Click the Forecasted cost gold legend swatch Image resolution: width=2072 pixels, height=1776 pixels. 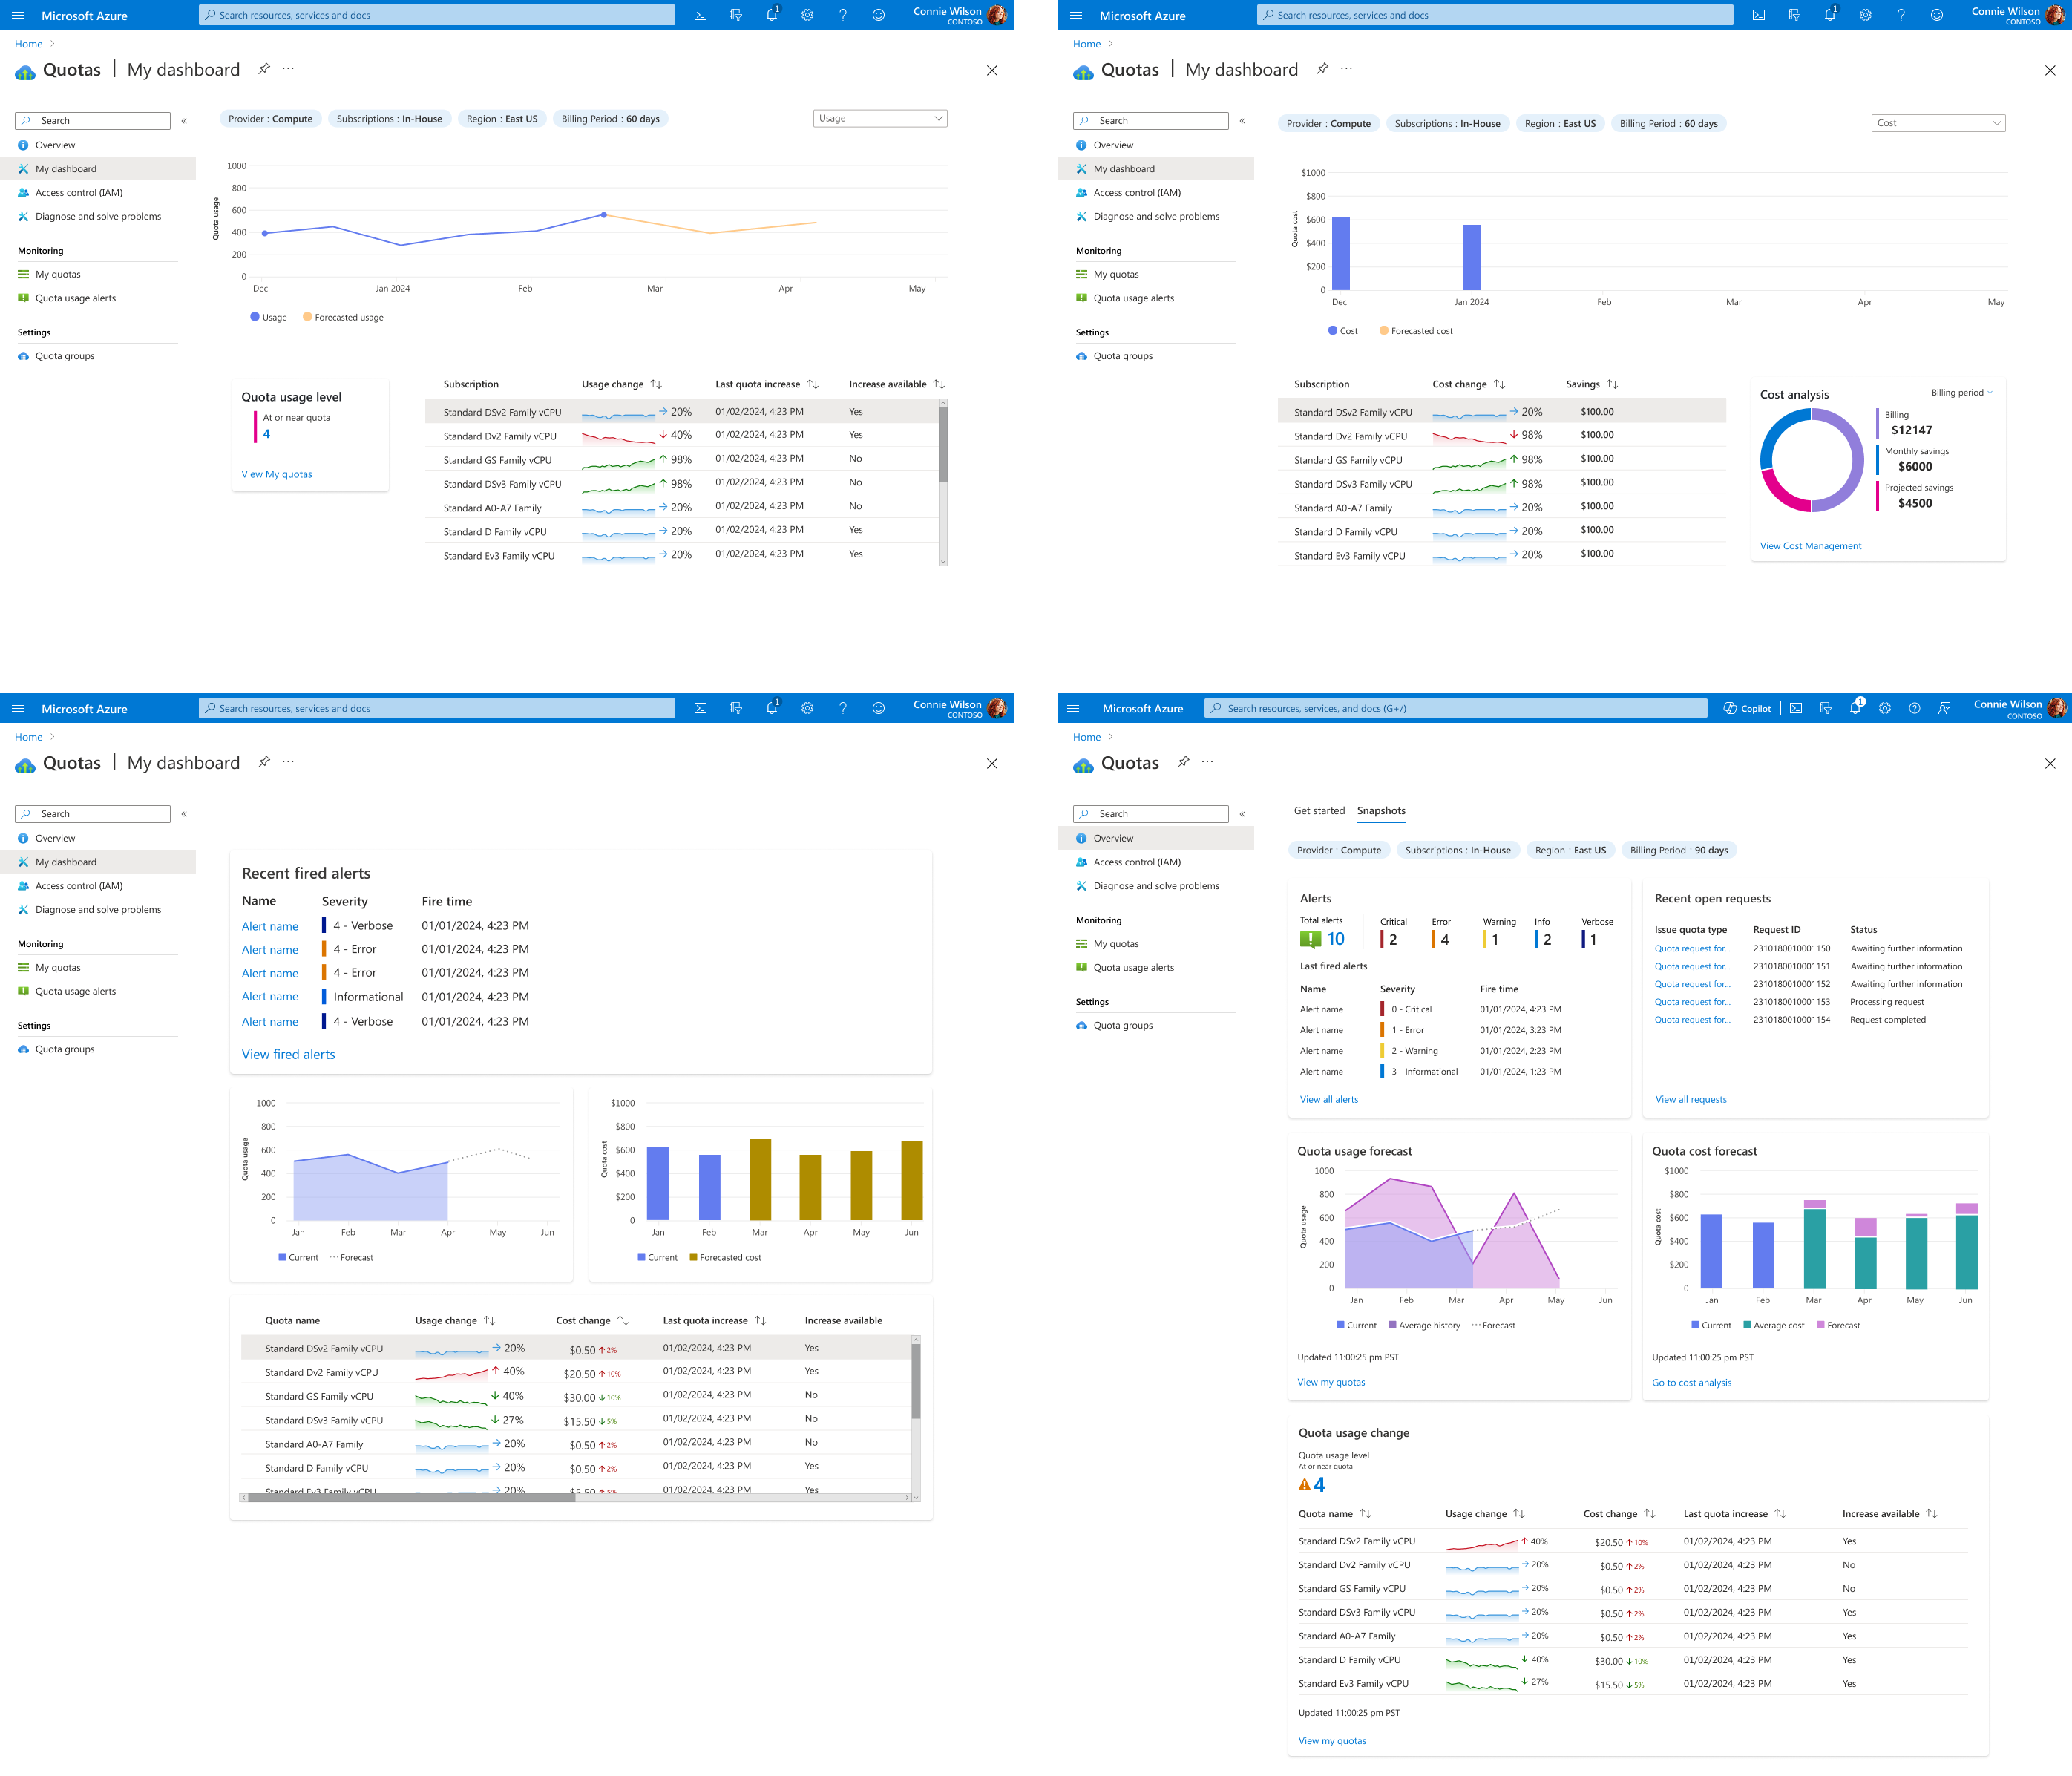coord(693,1257)
